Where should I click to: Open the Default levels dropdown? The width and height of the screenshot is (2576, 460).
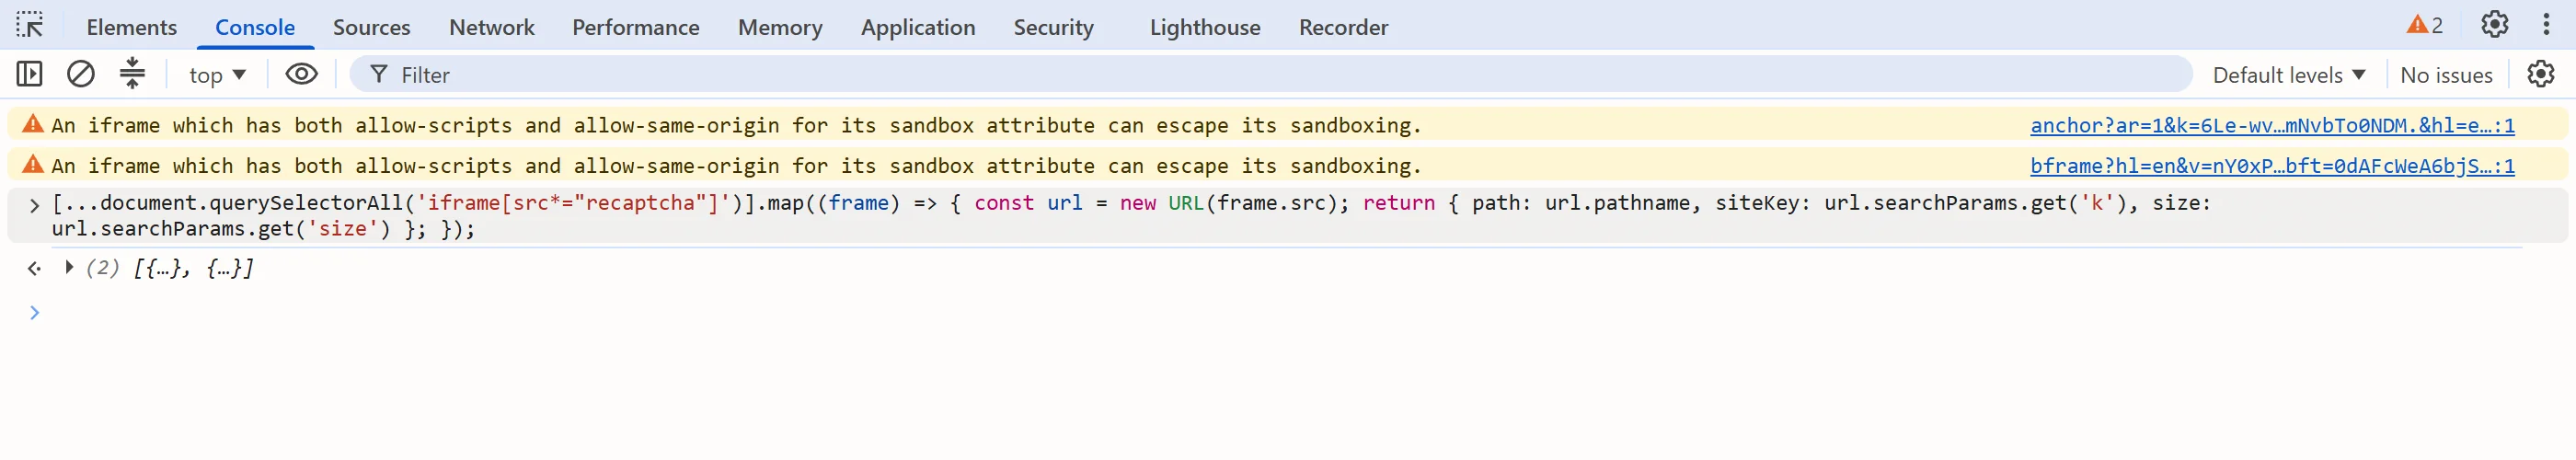point(2289,75)
